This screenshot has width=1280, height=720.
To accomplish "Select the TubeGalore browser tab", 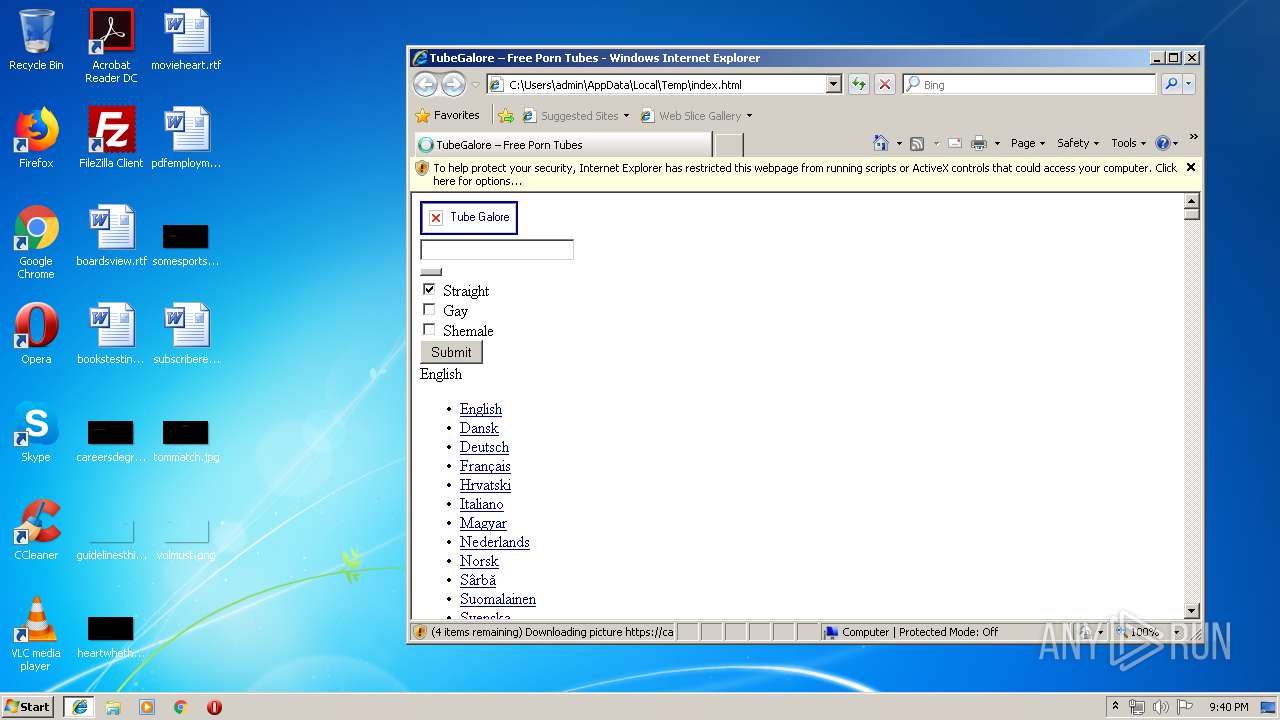I will click(x=563, y=145).
